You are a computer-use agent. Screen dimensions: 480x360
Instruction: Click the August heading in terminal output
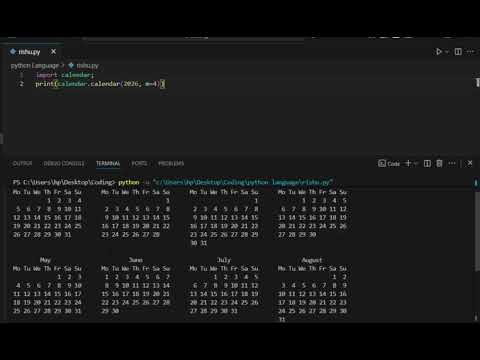312,260
